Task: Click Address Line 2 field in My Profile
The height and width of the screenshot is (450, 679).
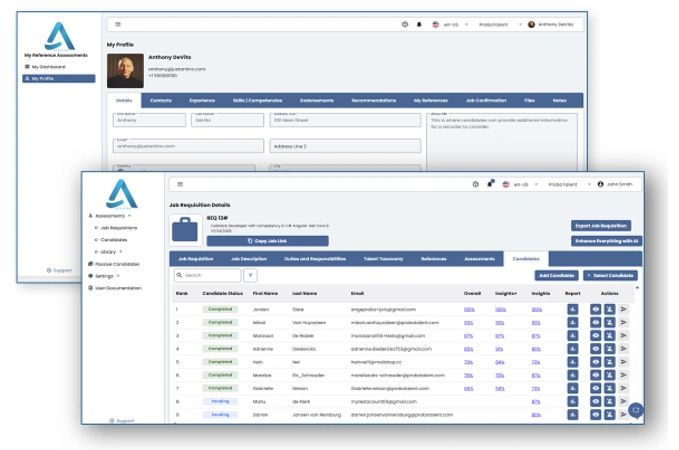Action: click(x=345, y=146)
